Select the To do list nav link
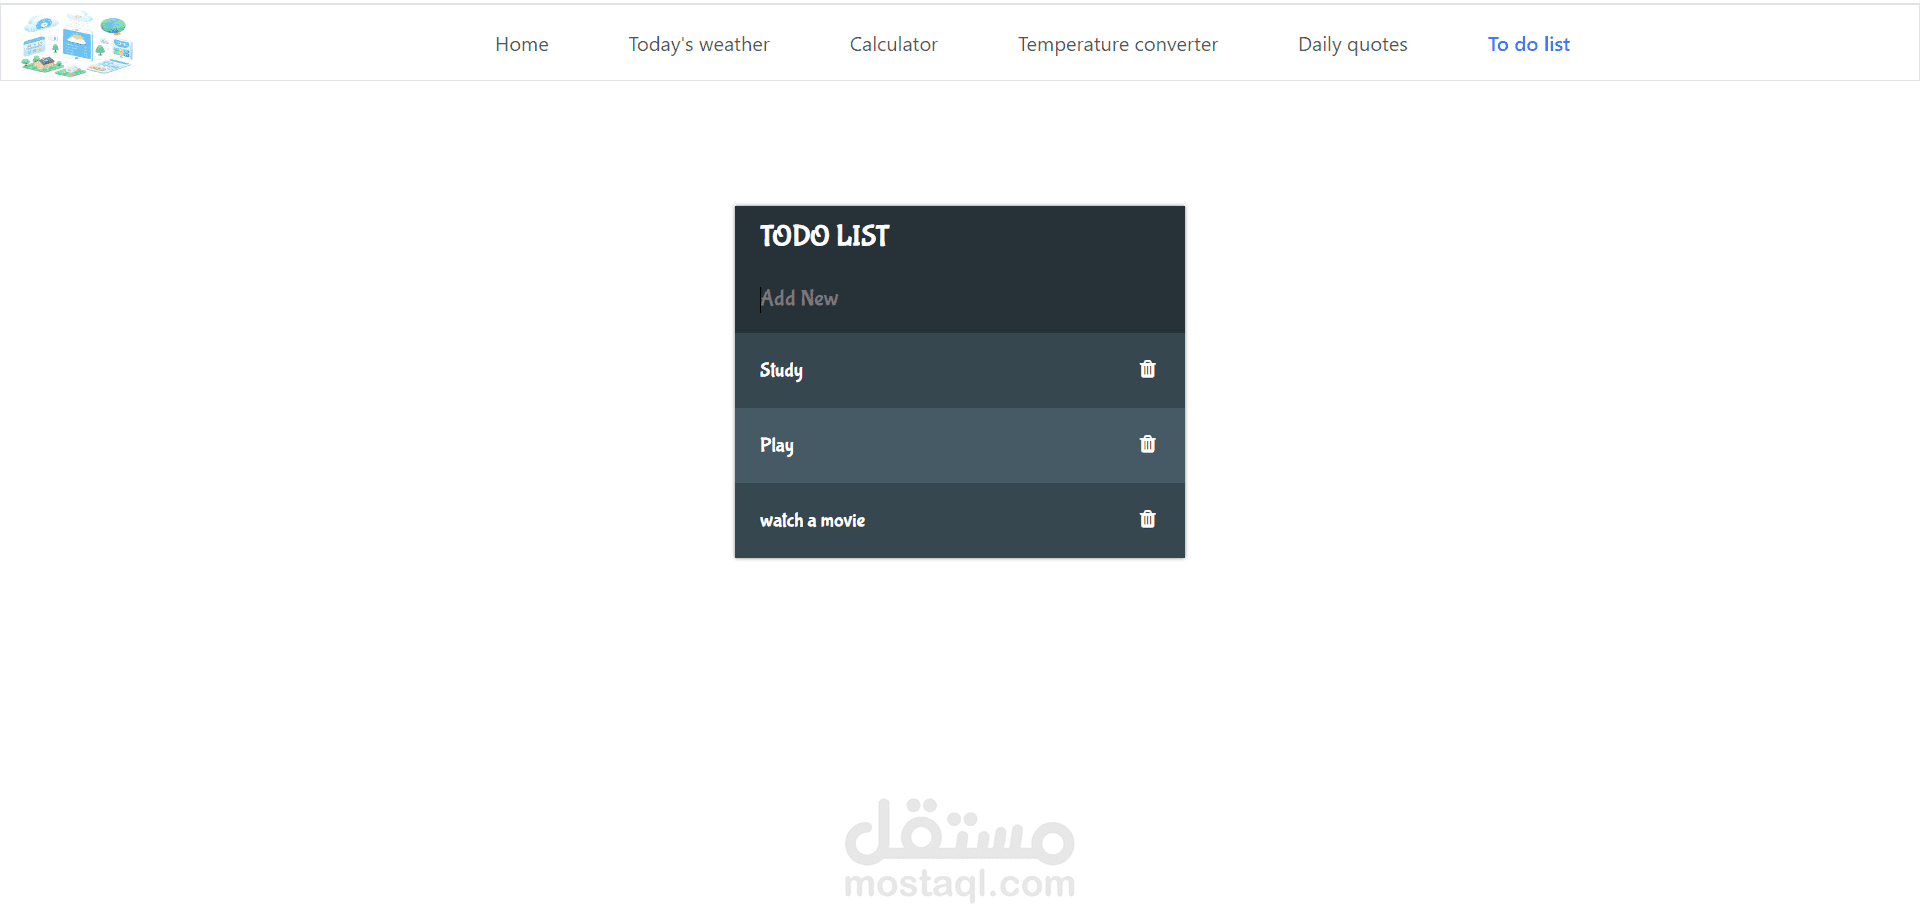1920x922 pixels. (x=1529, y=44)
